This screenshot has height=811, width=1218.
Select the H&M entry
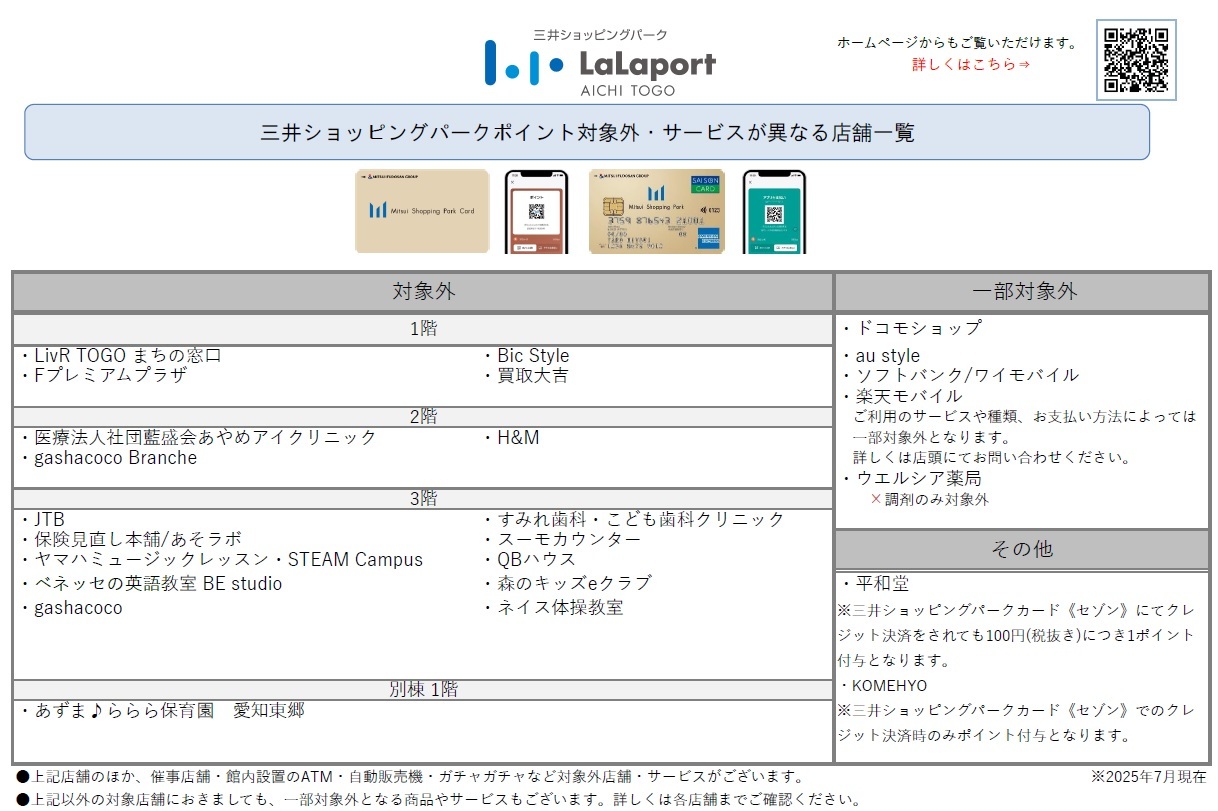tap(511, 438)
